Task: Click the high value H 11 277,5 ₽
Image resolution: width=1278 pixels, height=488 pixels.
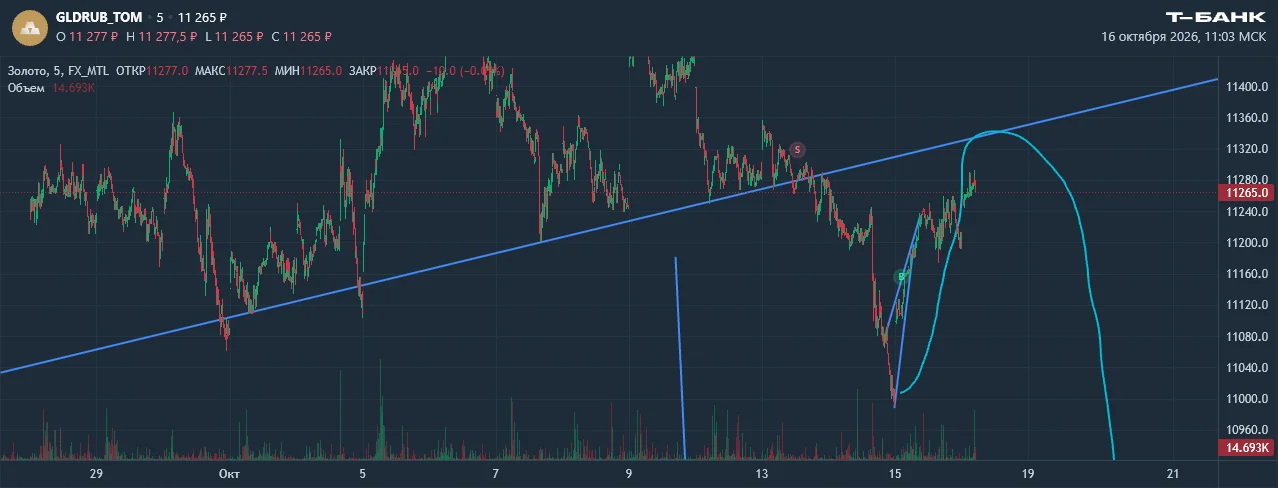Action: [161, 36]
